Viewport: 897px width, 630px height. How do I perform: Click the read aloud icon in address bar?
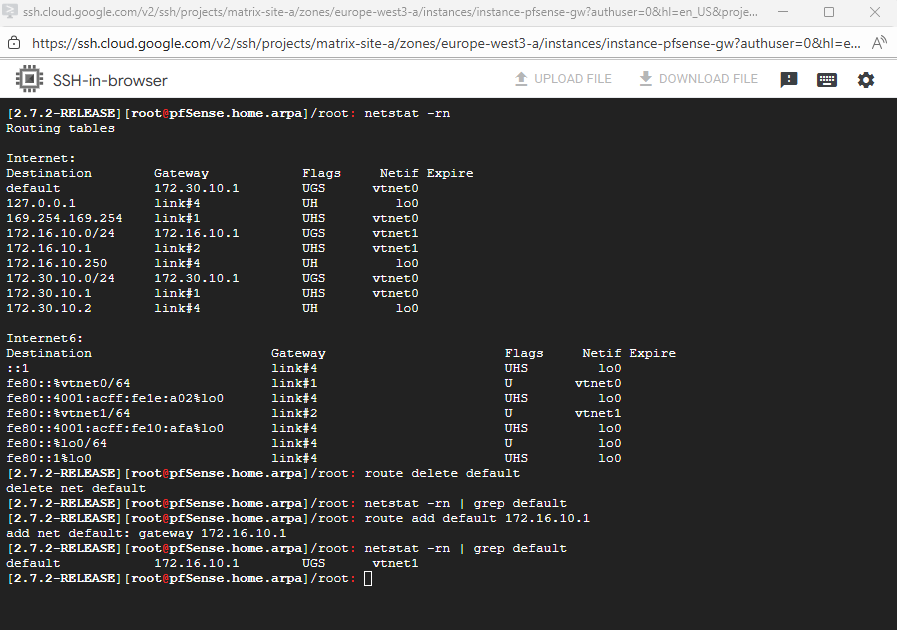point(879,43)
